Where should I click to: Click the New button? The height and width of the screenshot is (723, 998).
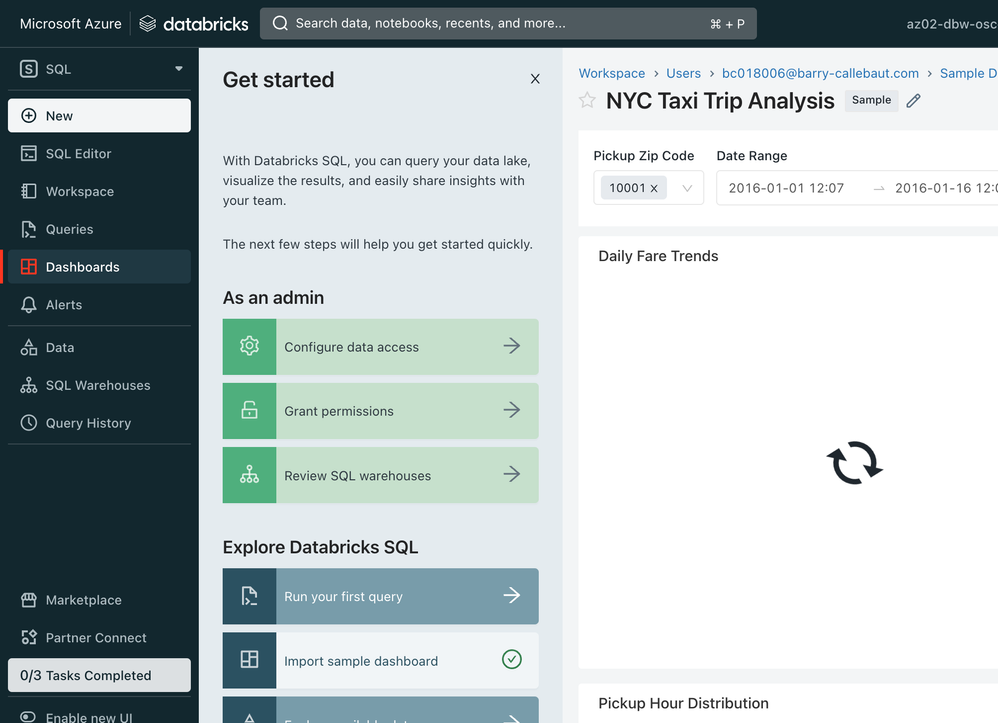coord(99,115)
